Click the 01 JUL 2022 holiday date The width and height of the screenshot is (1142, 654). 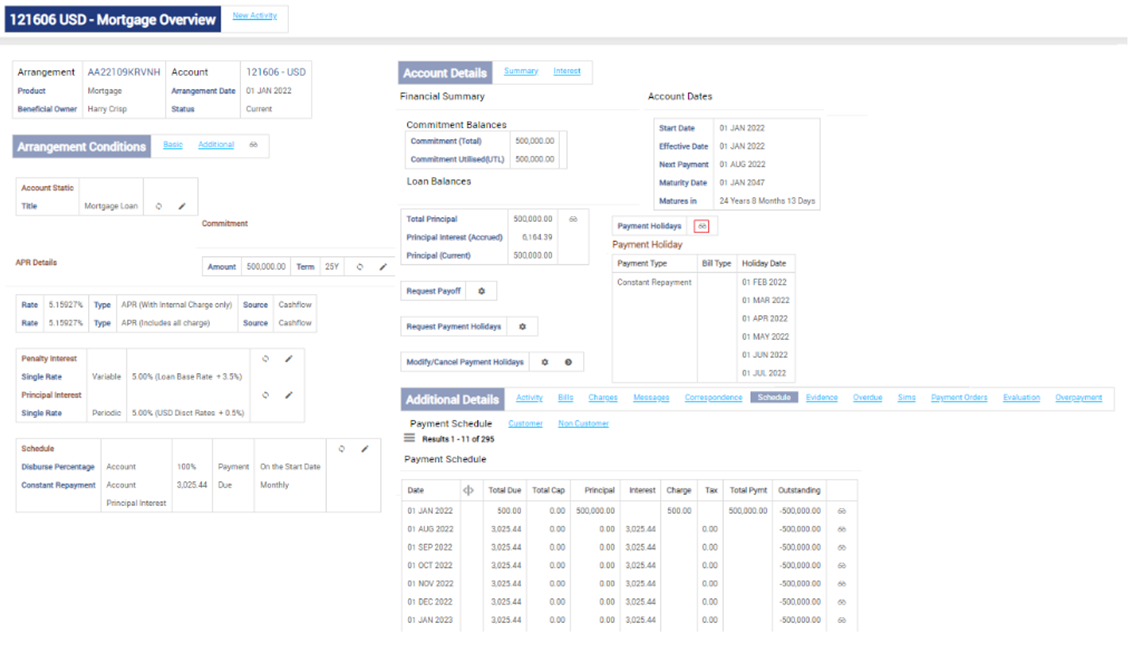point(764,373)
